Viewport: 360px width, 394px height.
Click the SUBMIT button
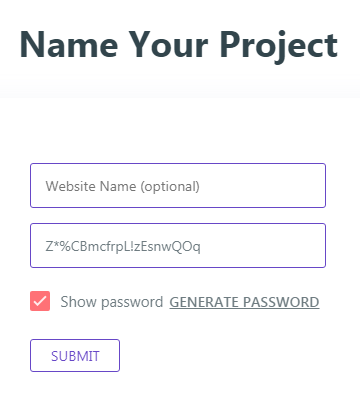[75, 356]
